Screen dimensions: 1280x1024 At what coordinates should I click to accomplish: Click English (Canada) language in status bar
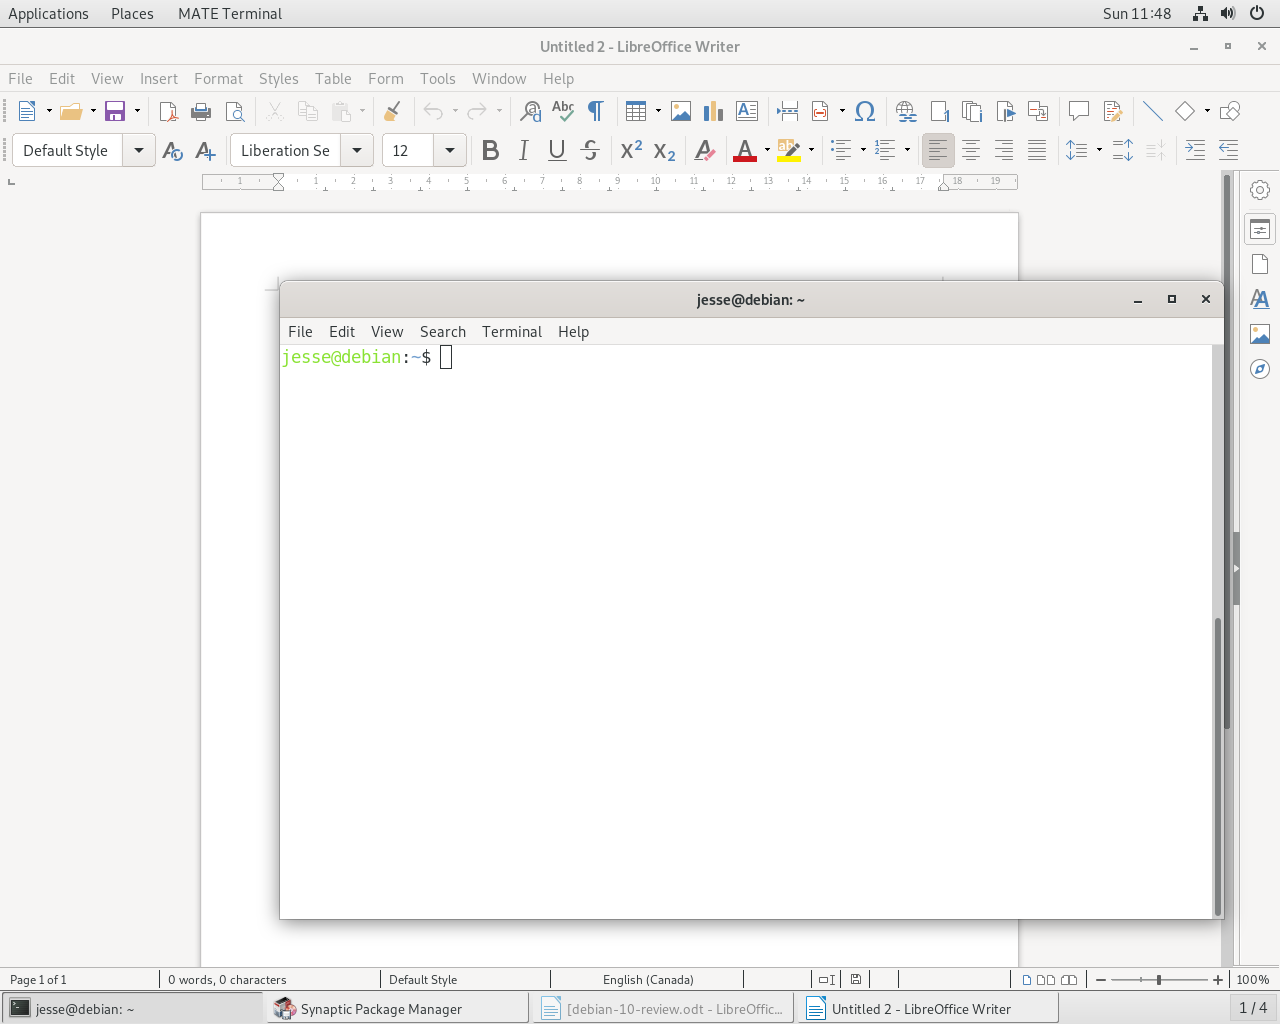(x=648, y=980)
